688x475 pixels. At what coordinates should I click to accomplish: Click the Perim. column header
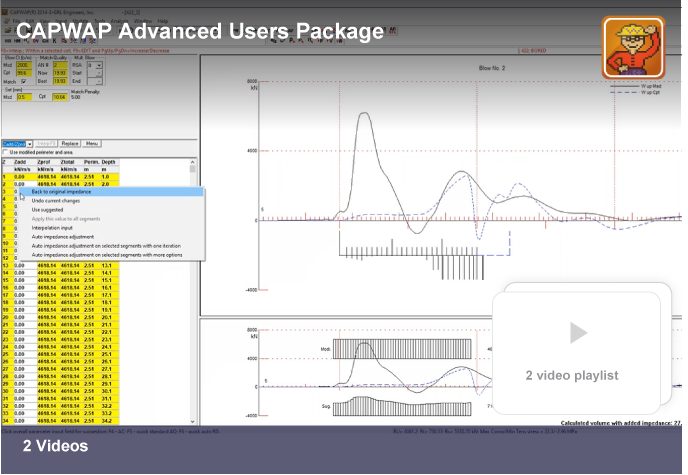[91, 162]
